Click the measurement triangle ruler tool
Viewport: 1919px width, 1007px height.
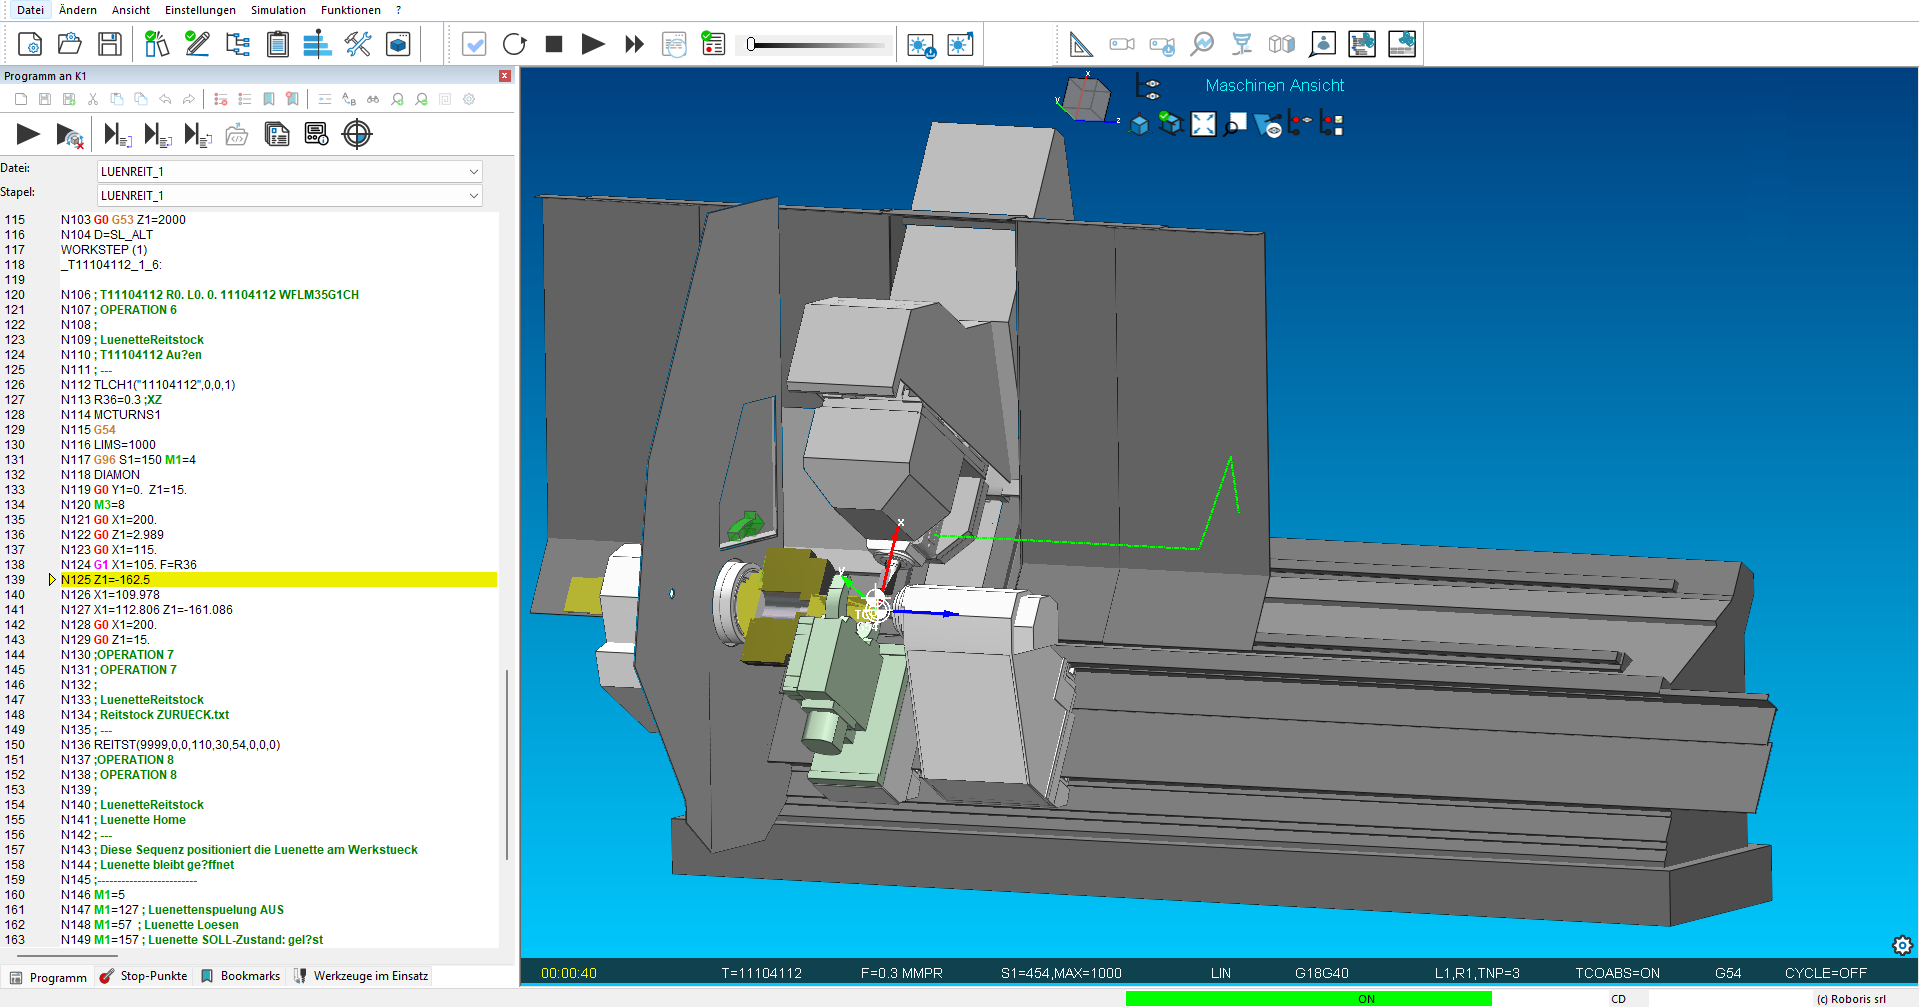click(x=1081, y=44)
